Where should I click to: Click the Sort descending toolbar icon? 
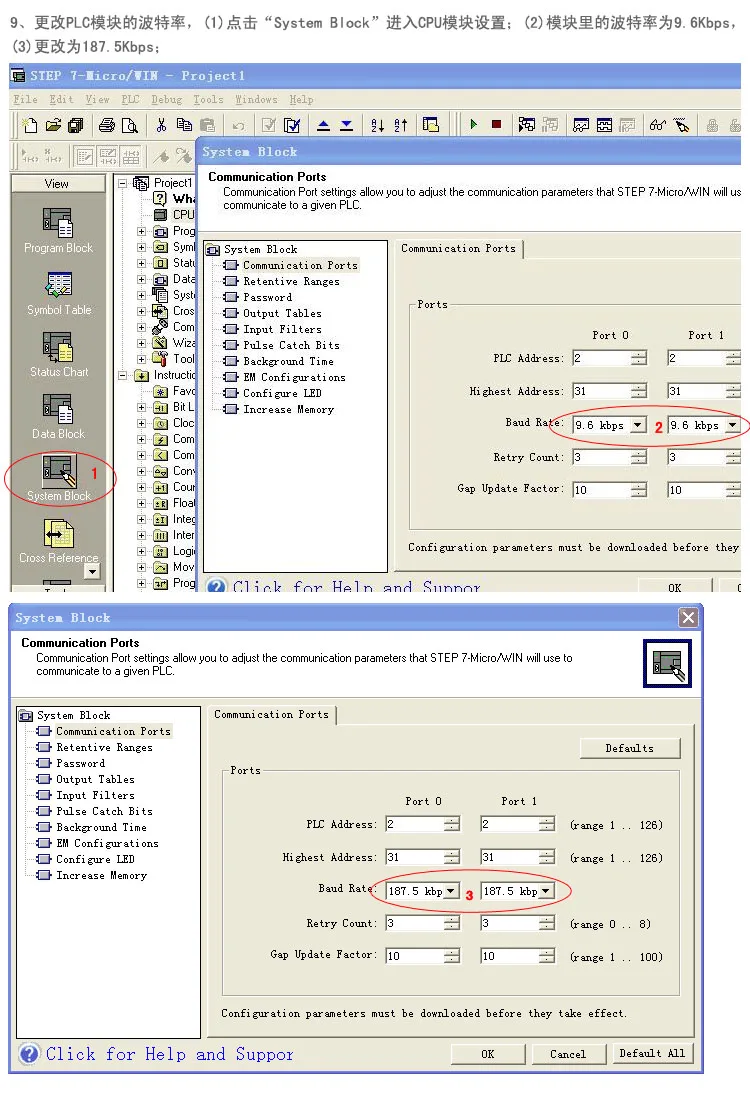click(x=400, y=126)
